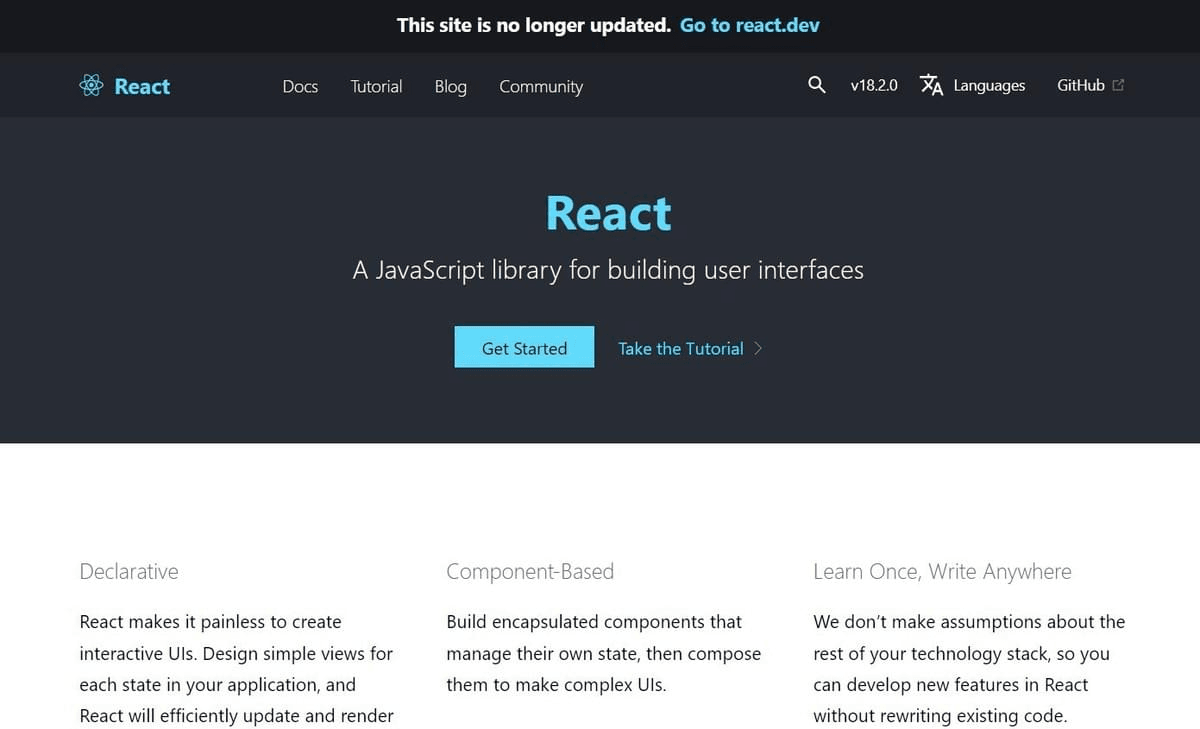The height and width of the screenshot is (729, 1200).
Task: Switch to the Tutorial nav entry
Action: 376,87
